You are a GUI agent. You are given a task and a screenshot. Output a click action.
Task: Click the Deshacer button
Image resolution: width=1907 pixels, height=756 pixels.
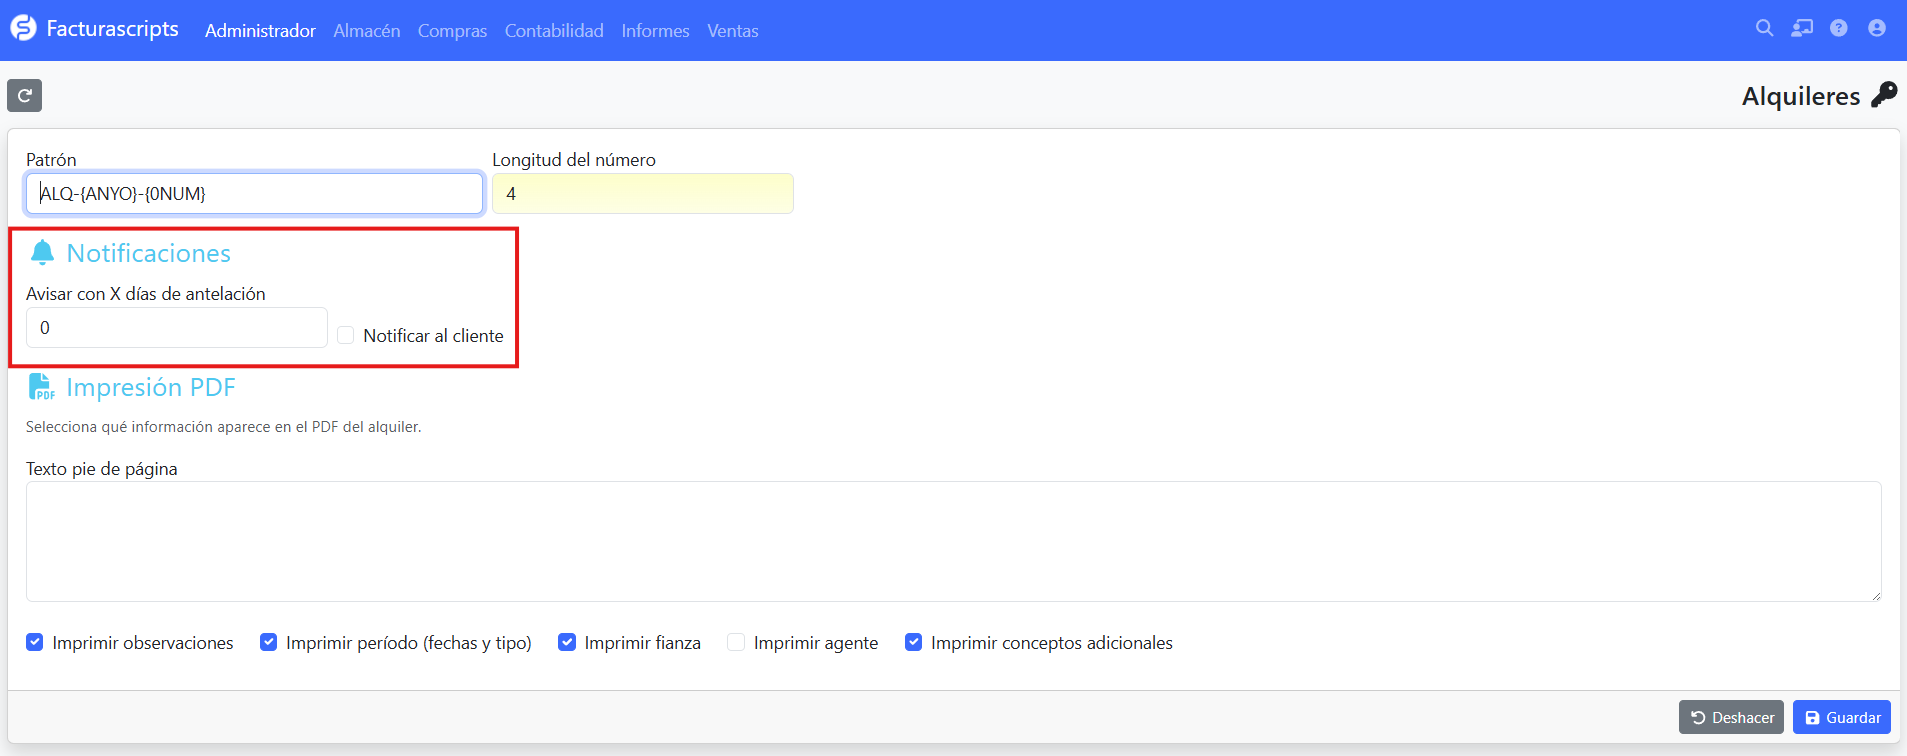(1731, 717)
